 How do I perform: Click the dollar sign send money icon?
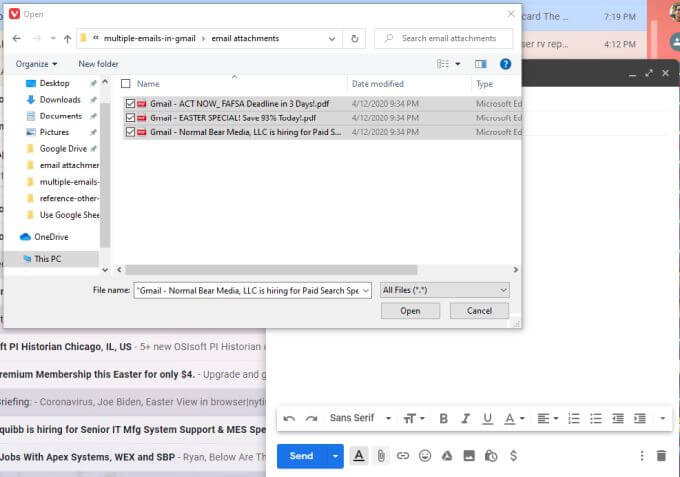click(513, 456)
